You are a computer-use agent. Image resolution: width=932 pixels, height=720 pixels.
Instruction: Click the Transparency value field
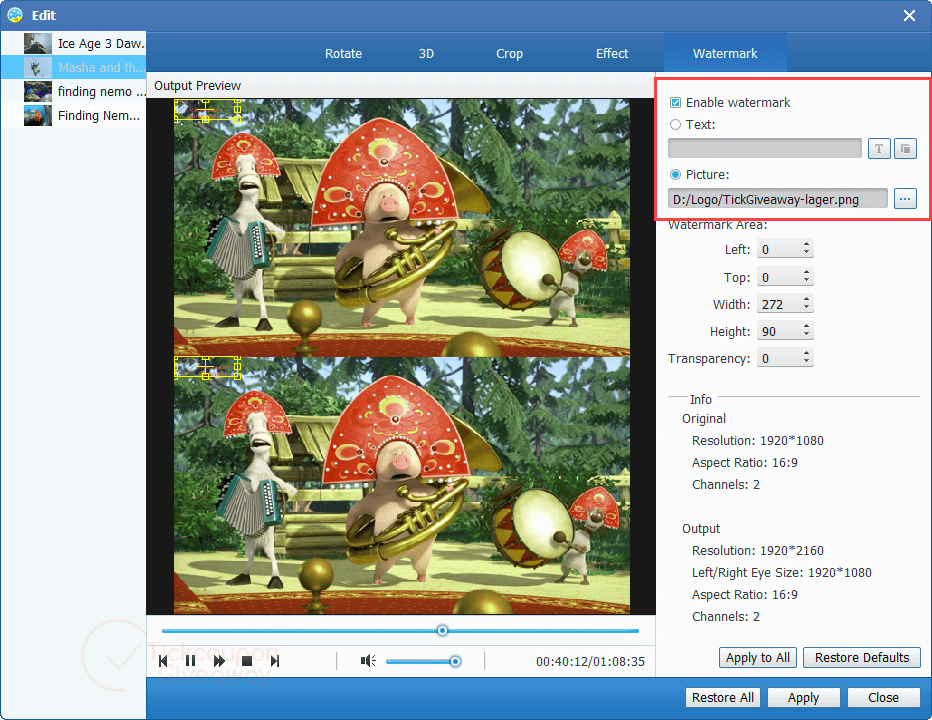click(779, 358)
